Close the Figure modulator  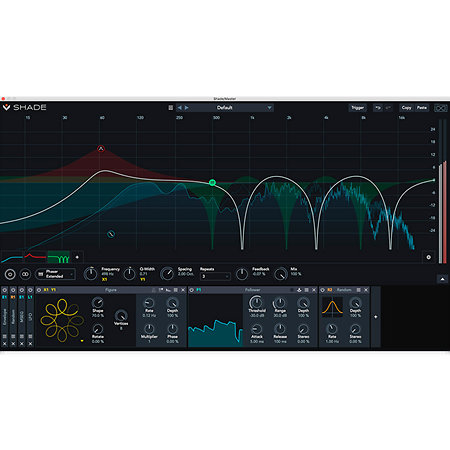point(183,290)
